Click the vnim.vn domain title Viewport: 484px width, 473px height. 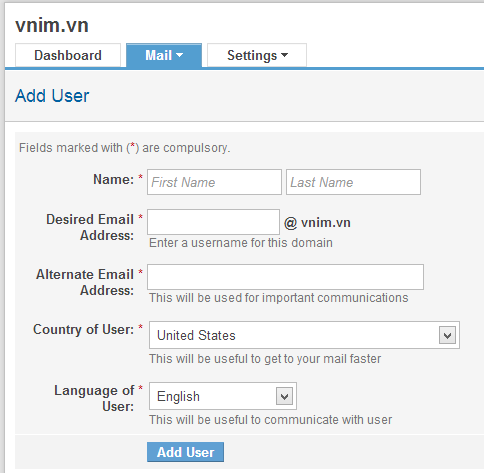tap(52, 25)
